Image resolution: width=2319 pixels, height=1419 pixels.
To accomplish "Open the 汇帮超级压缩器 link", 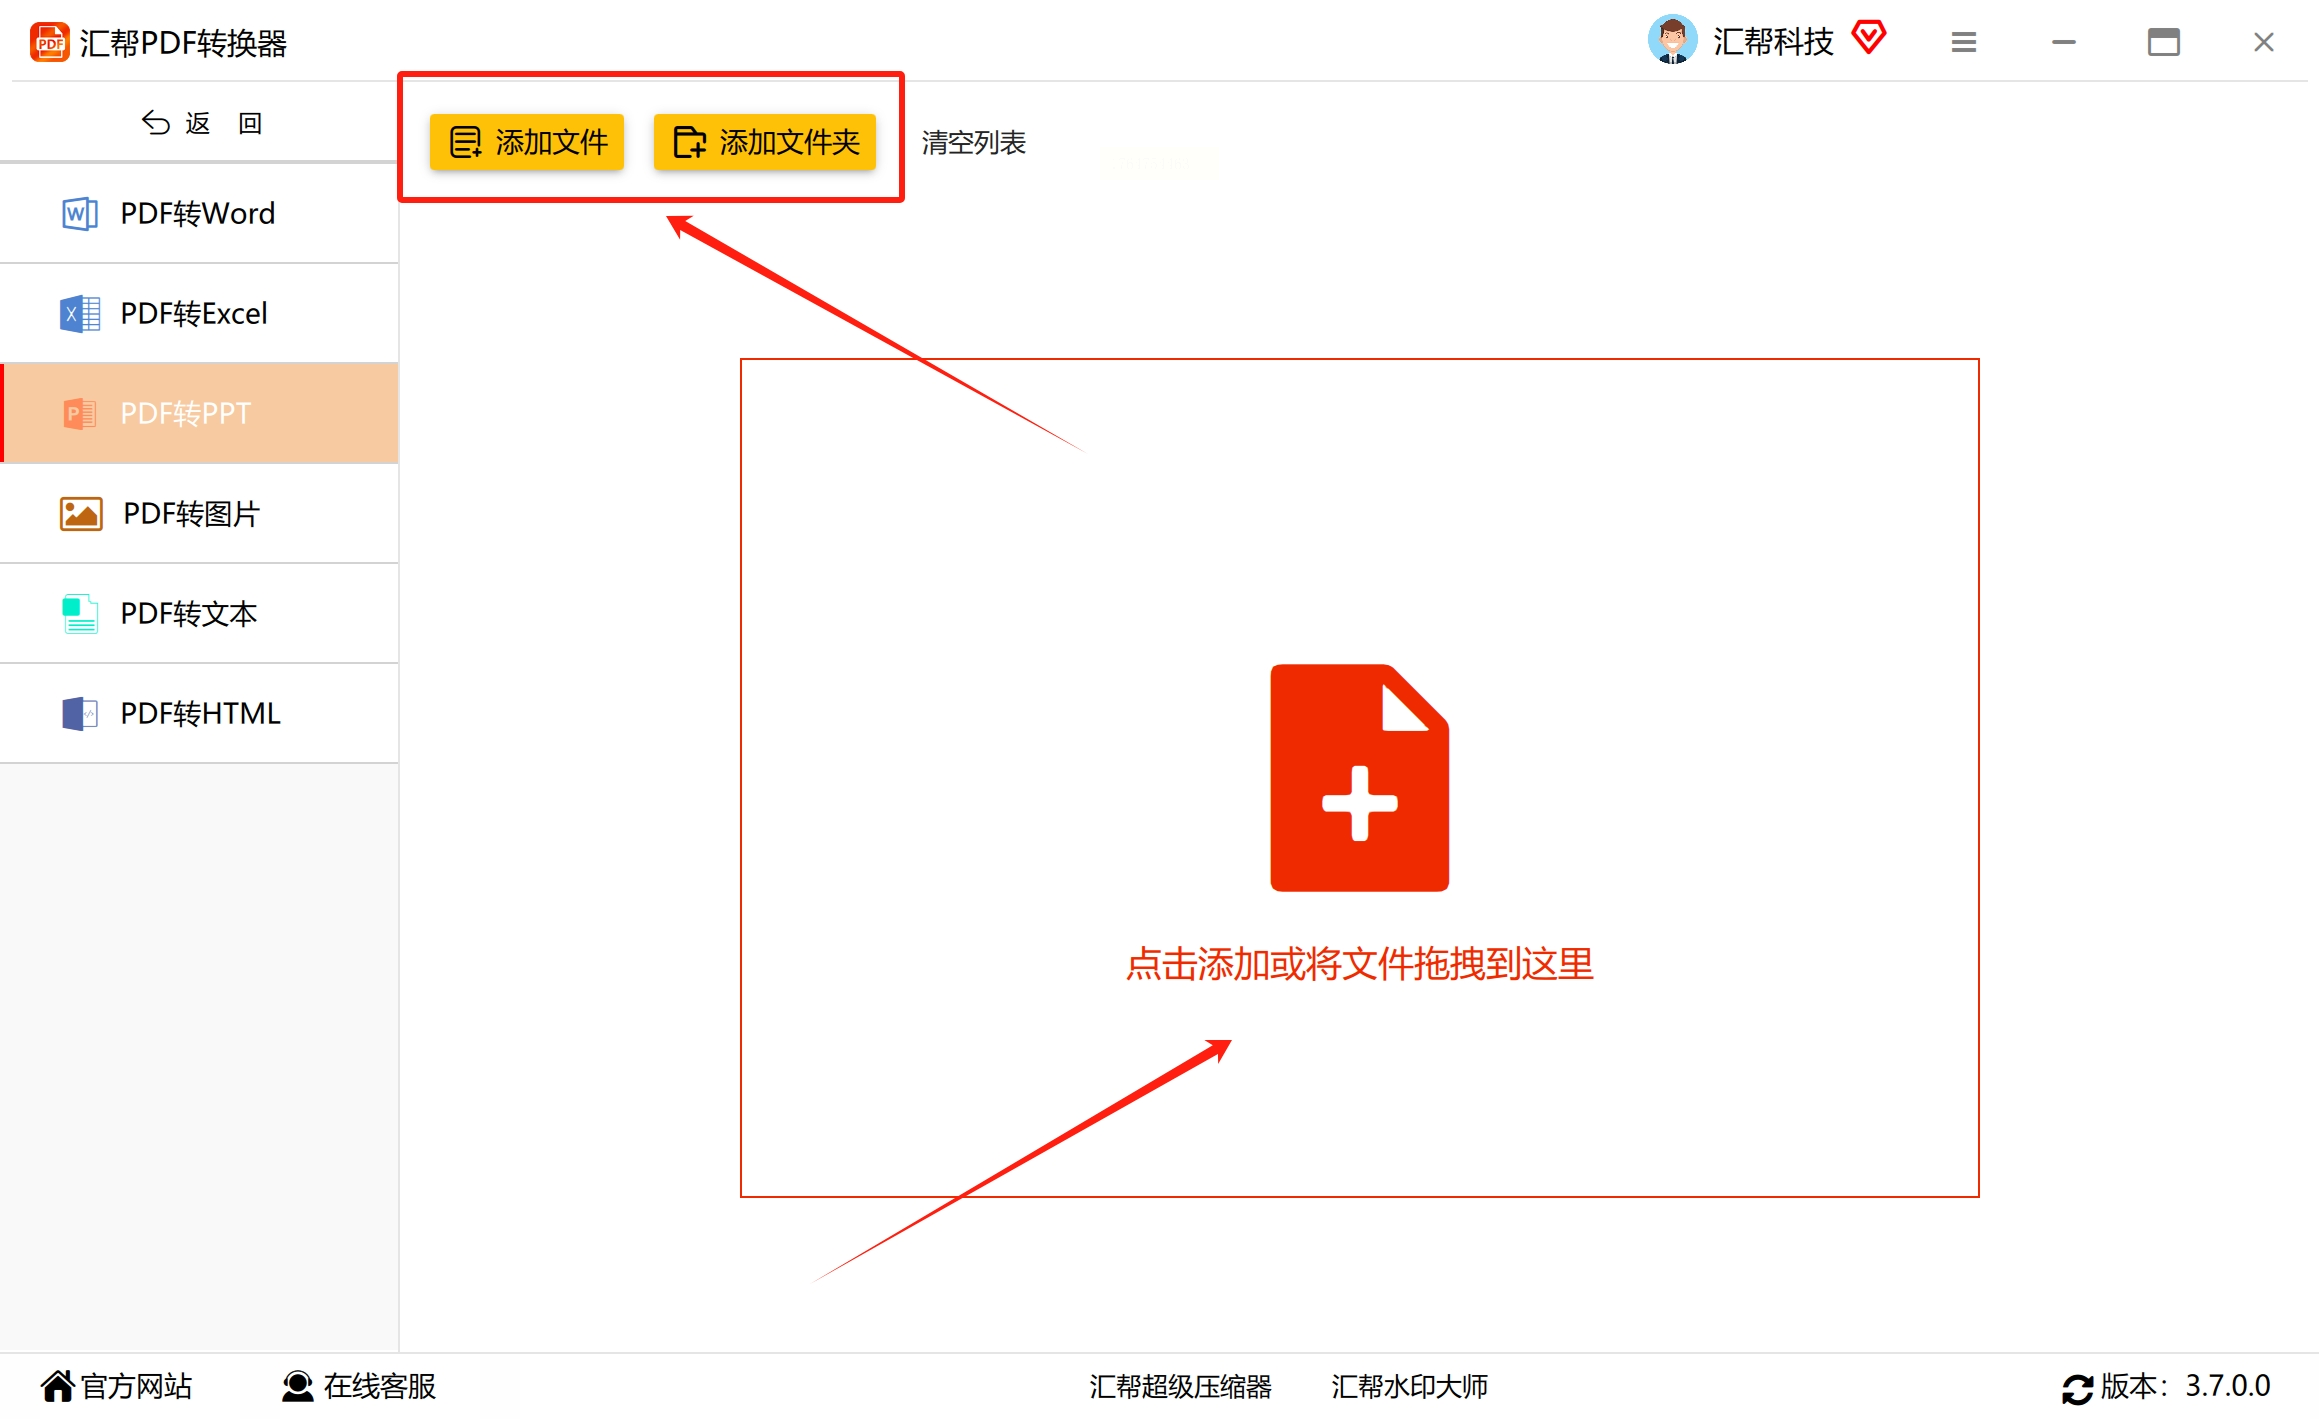I will 1180,1386.
